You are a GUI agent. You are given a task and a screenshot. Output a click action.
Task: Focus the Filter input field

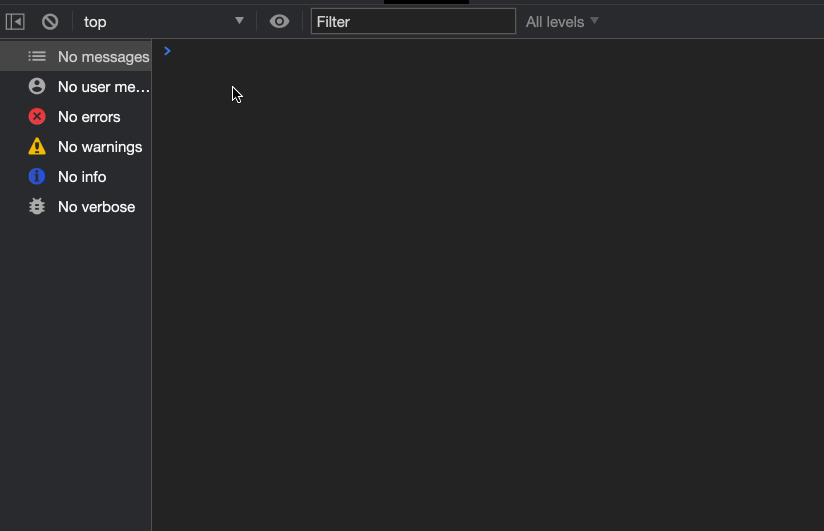coord(413,22)
